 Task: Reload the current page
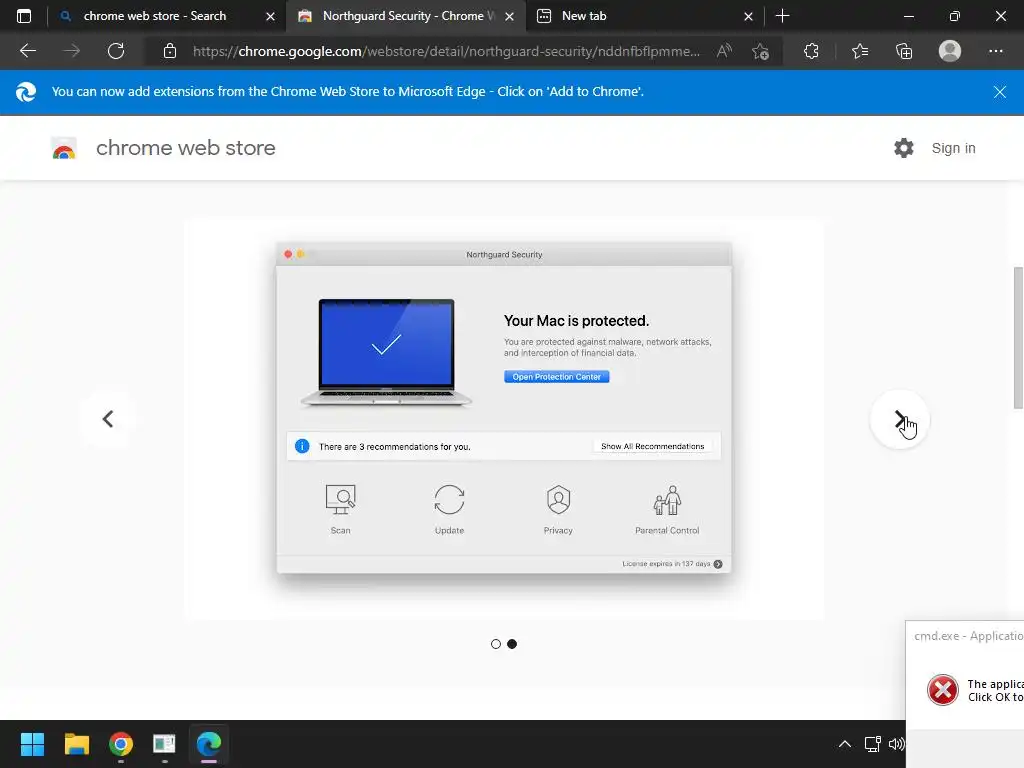pyautogui.click(x=116, y=51)
